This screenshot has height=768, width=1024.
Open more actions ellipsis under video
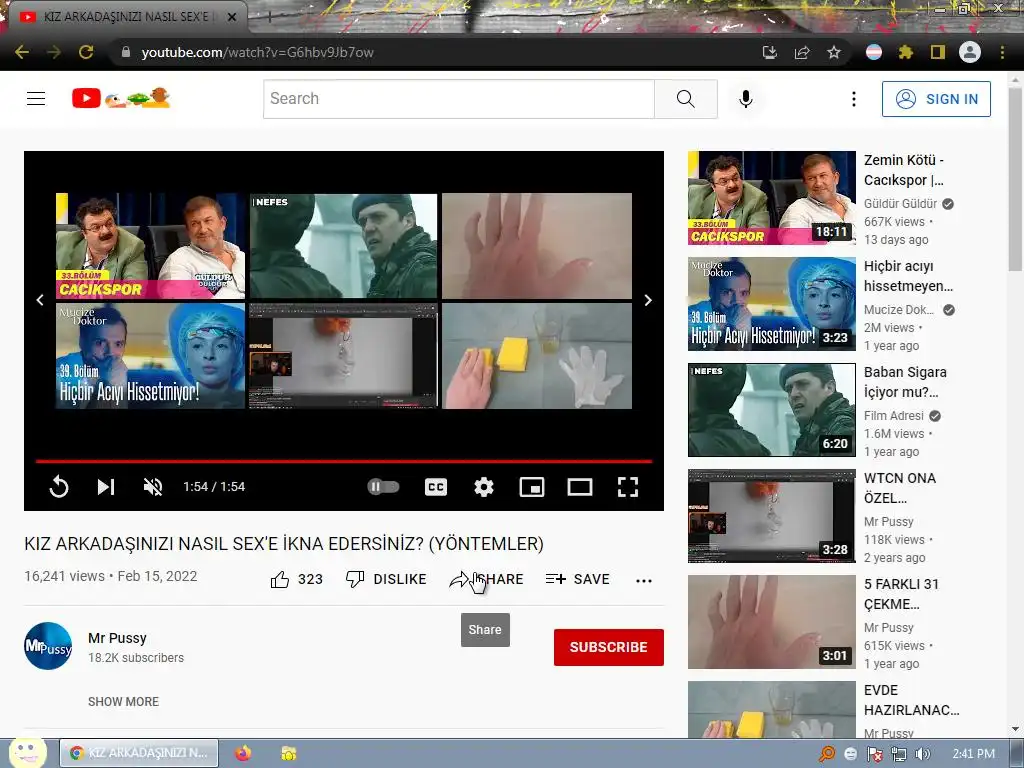[644, 581]
